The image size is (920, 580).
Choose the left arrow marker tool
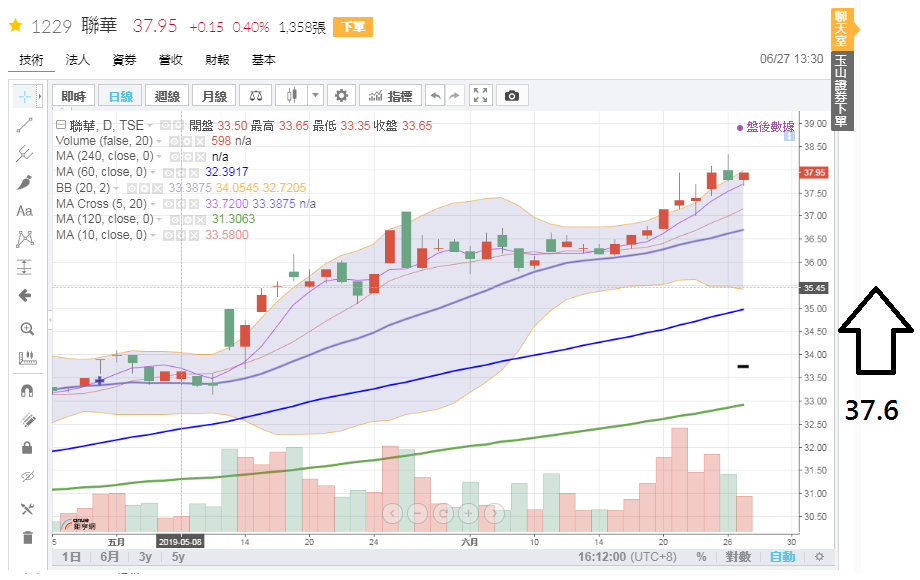25,296
